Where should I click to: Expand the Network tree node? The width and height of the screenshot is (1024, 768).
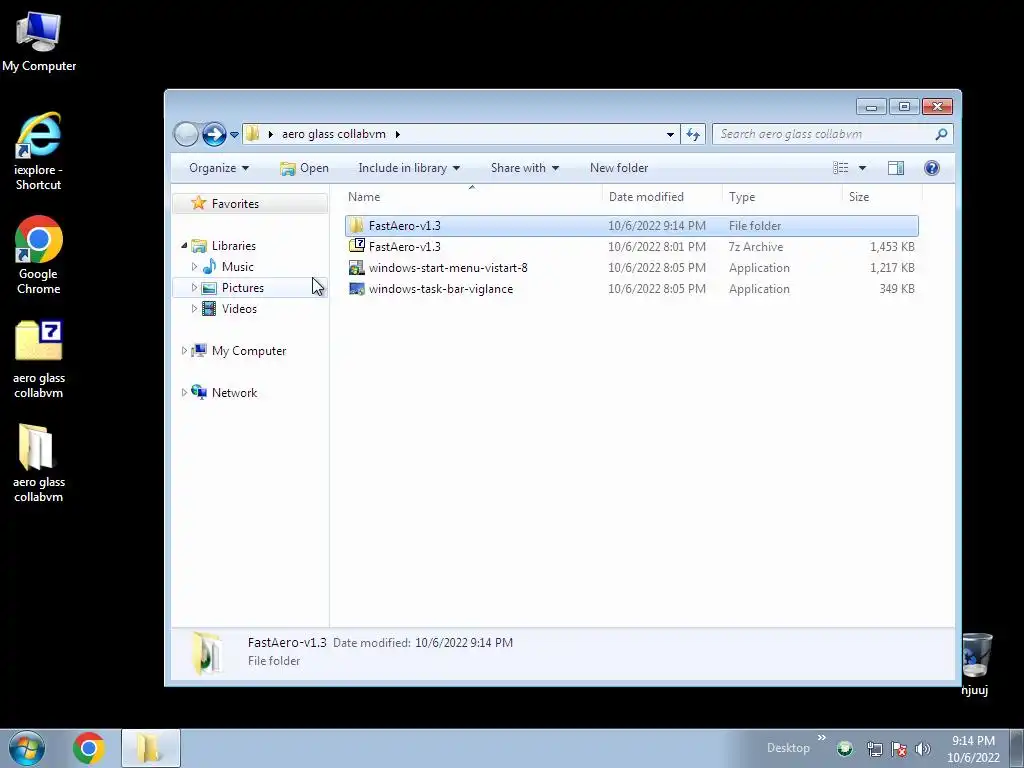pos(184,392)
